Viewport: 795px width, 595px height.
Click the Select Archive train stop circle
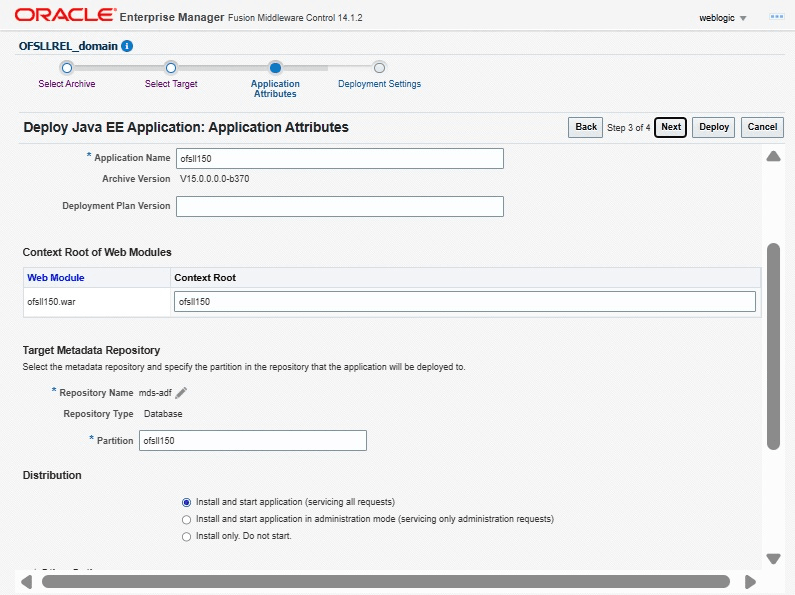(x=66, y=67)
